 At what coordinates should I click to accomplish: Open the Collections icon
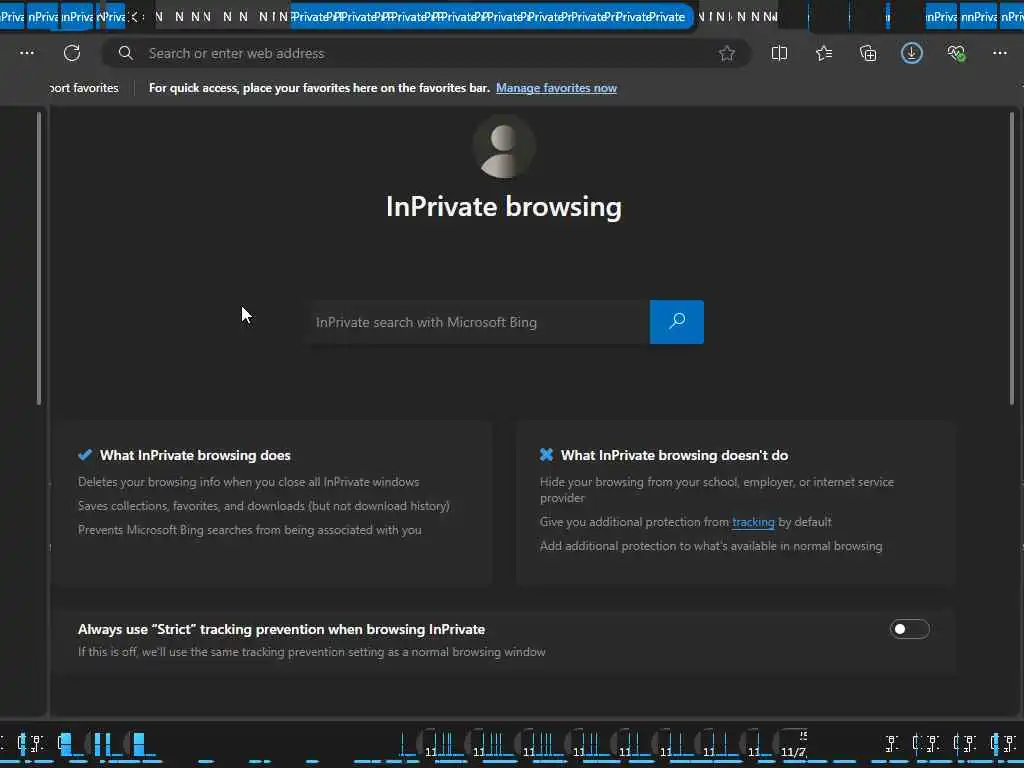[868, 54]
